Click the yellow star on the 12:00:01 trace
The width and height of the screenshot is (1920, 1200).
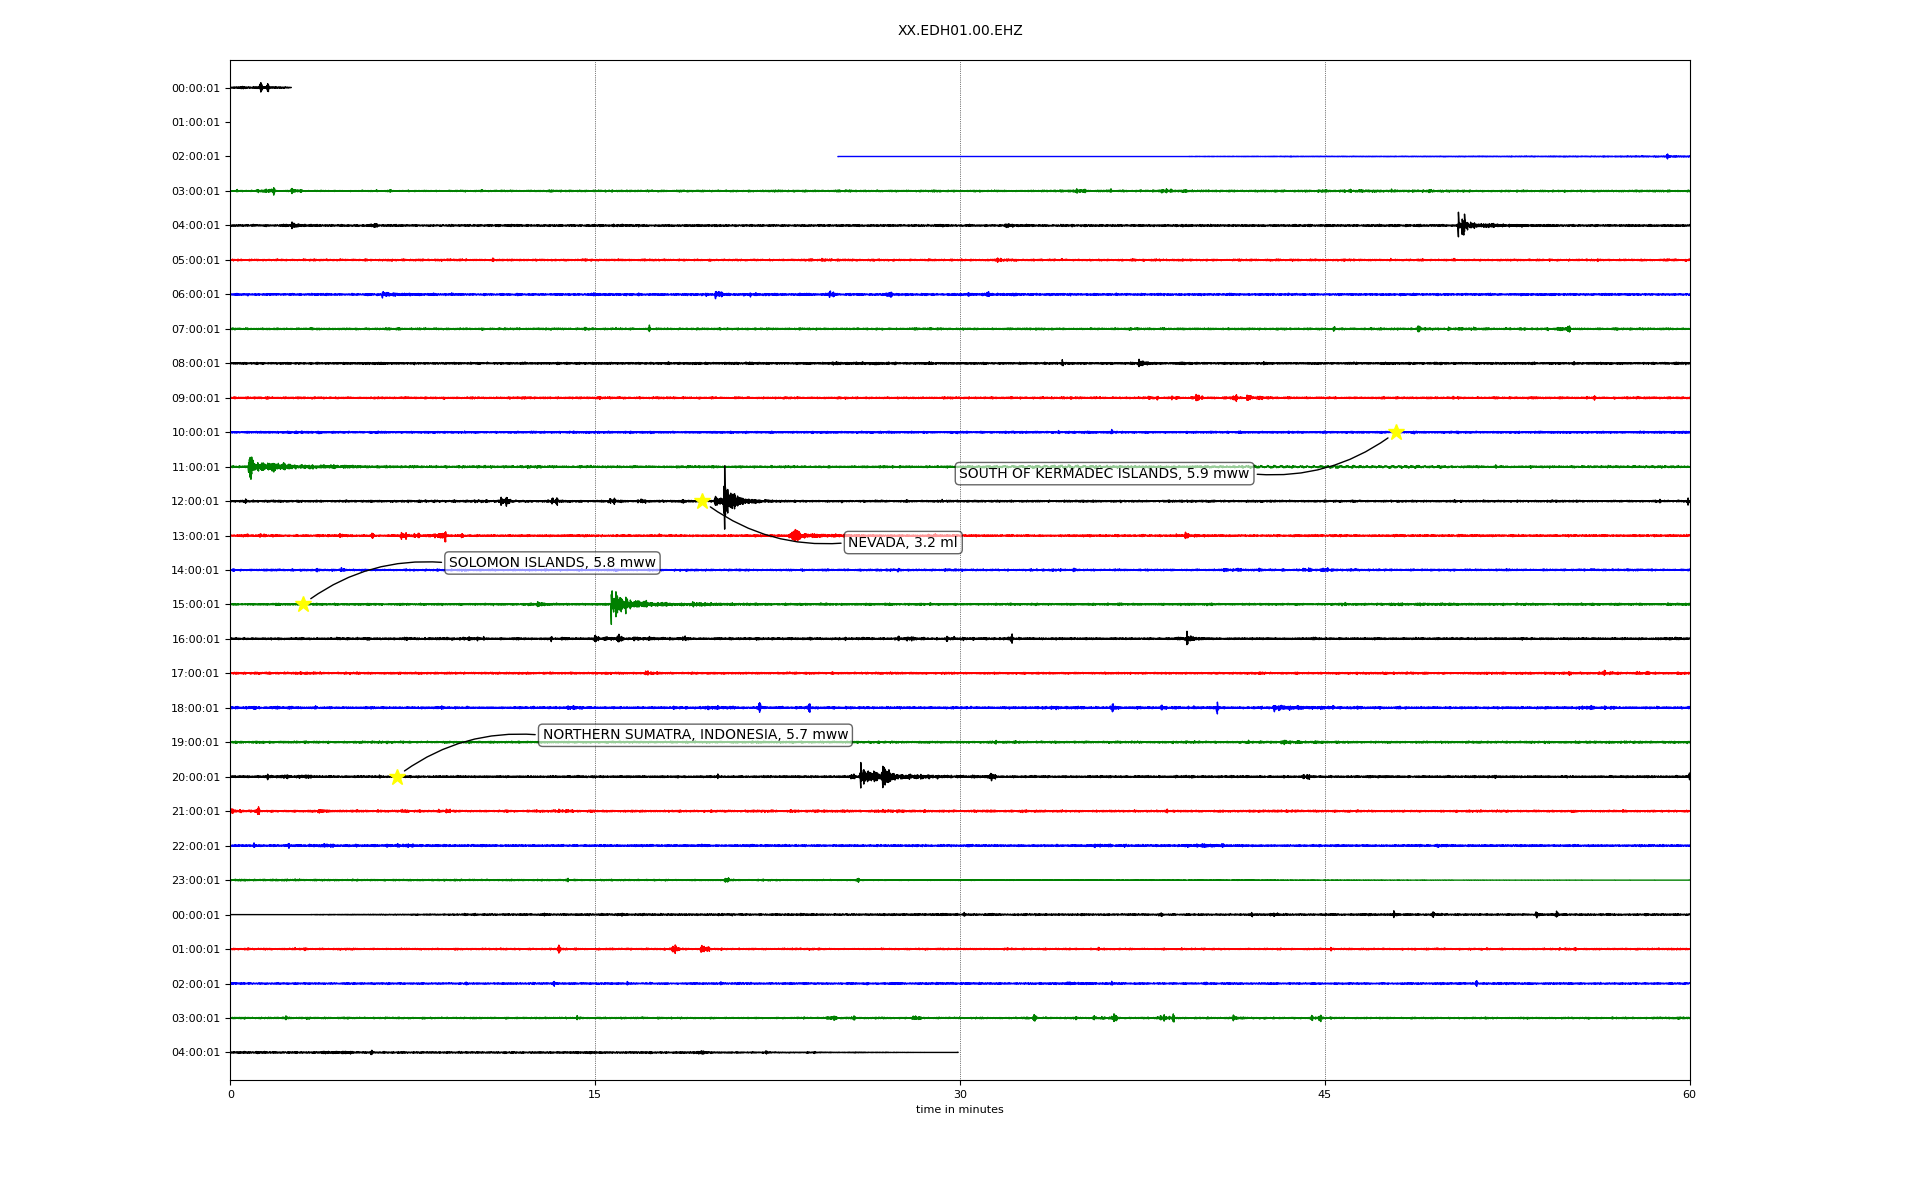coord(702,501)
